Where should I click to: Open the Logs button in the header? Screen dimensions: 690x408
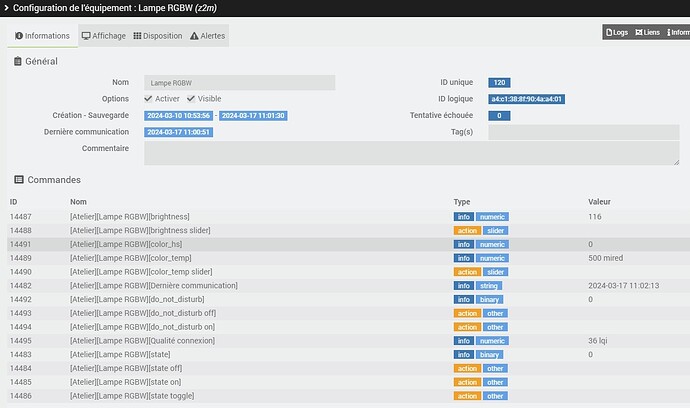618,33
